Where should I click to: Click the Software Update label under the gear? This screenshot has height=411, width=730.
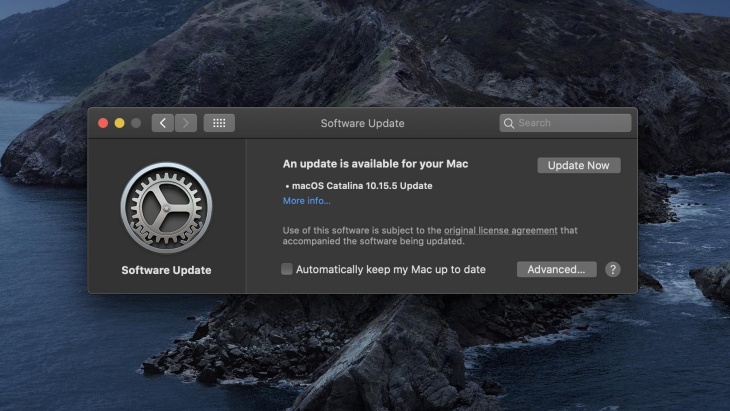(x=166, y=270)
